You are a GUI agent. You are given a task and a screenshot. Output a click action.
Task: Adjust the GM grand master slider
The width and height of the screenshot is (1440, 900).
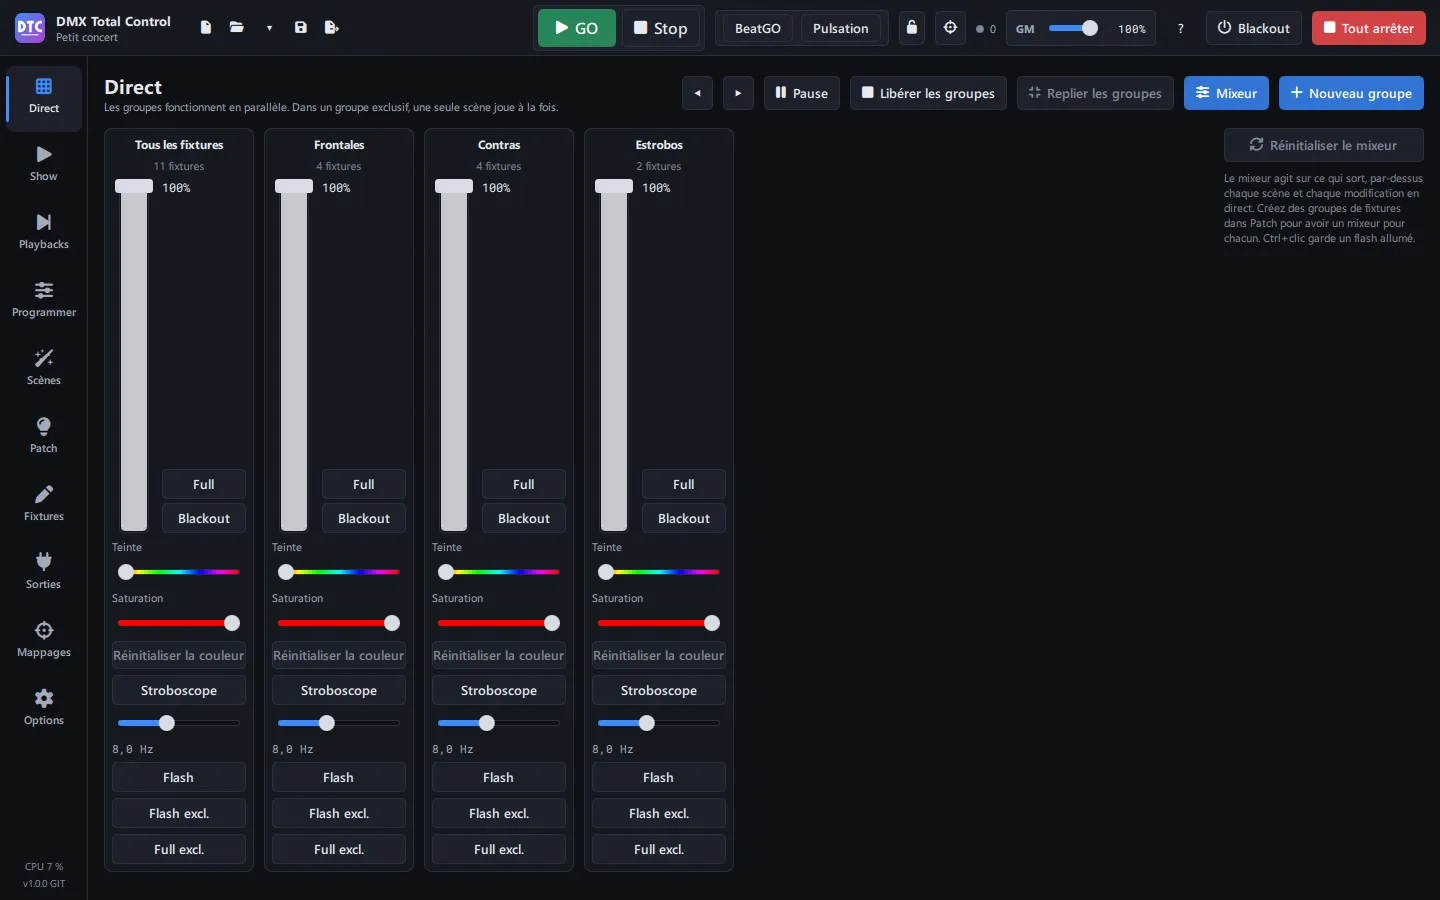pyautogui.click(x=1073, y=28)
